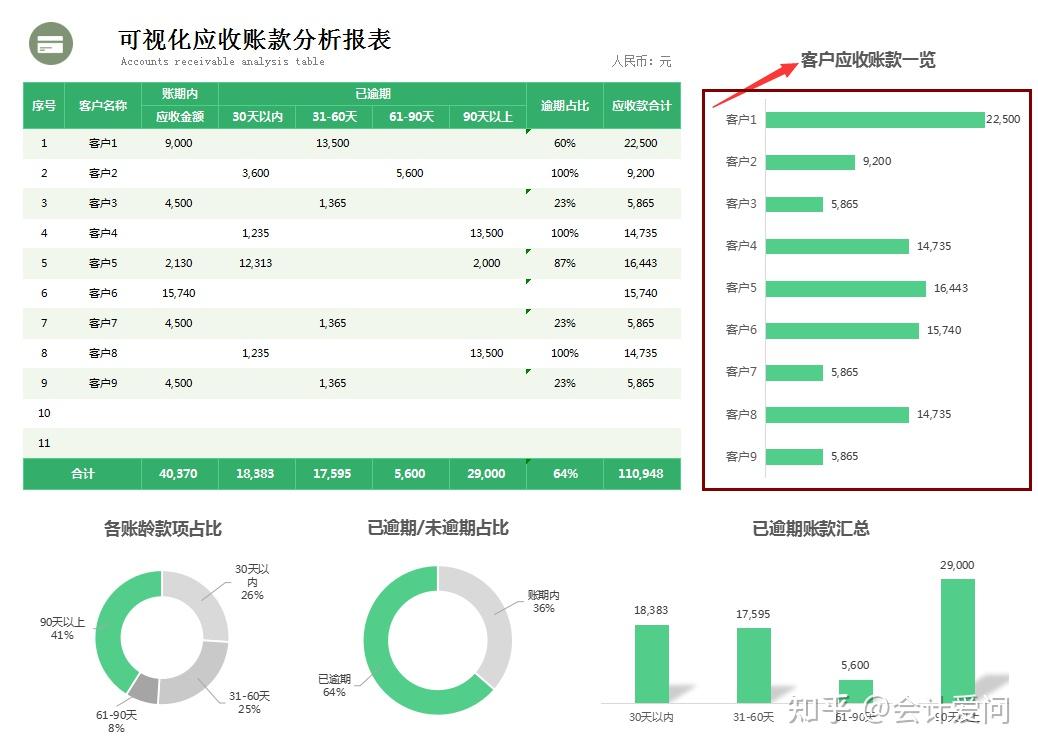Click the 30天以内 axis label under column chart
1038x753 pixels.
[x=651, y=717]
